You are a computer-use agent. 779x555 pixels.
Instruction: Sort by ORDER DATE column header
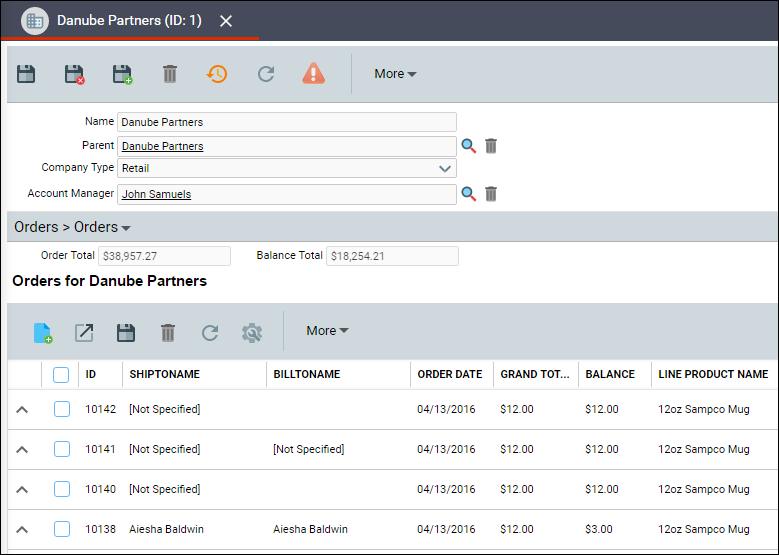pos(450,374)
